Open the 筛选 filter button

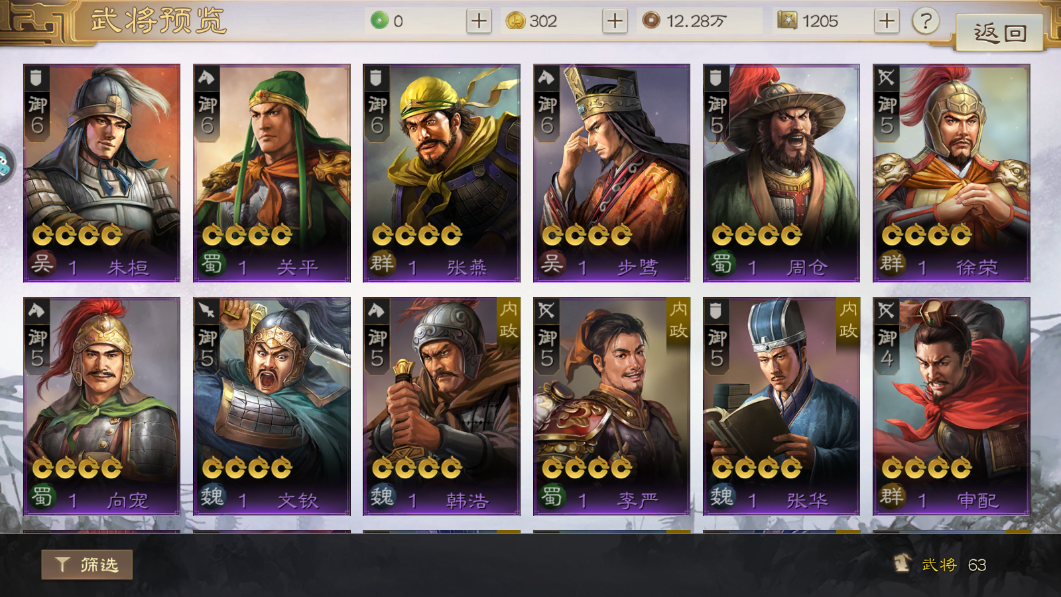click(87, 565)
